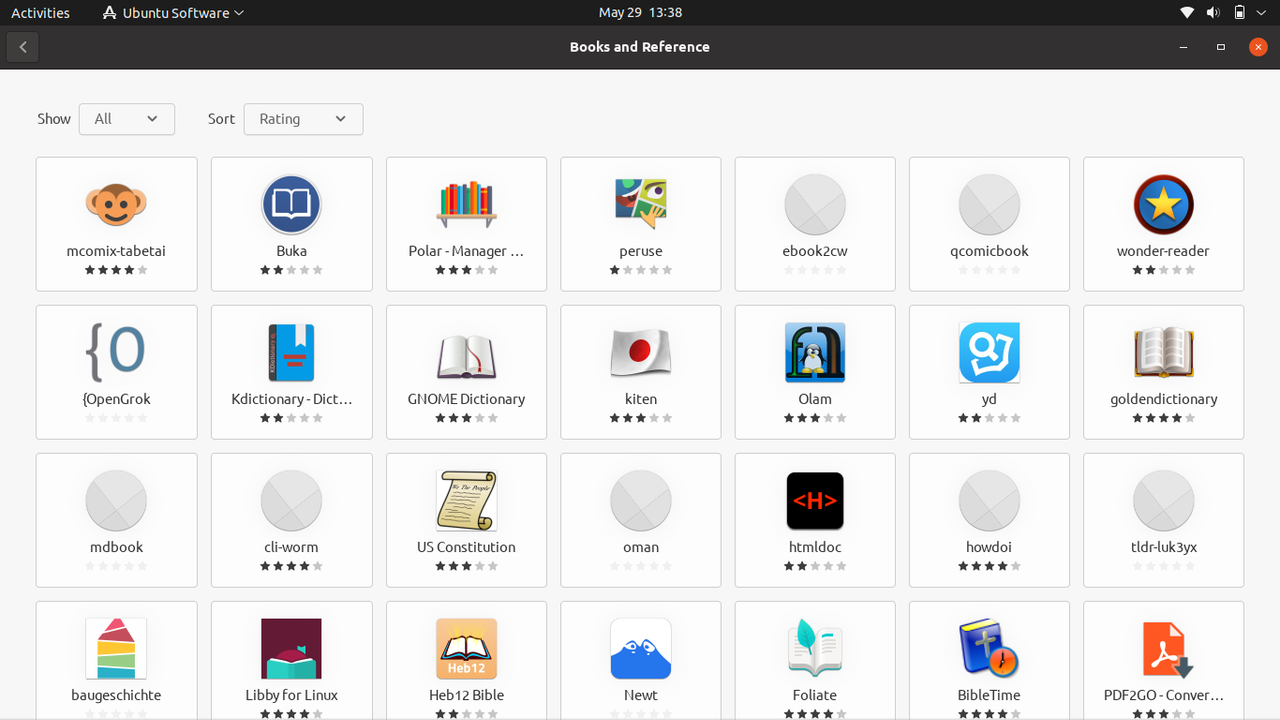1280x720 pixels.
Task: Open the Show filter dropdown set to All
Action: click(127, 119)
